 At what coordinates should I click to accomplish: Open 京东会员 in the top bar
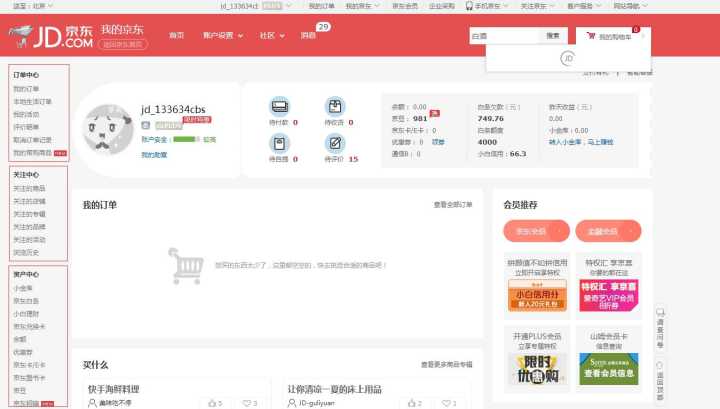coord(405,6)
